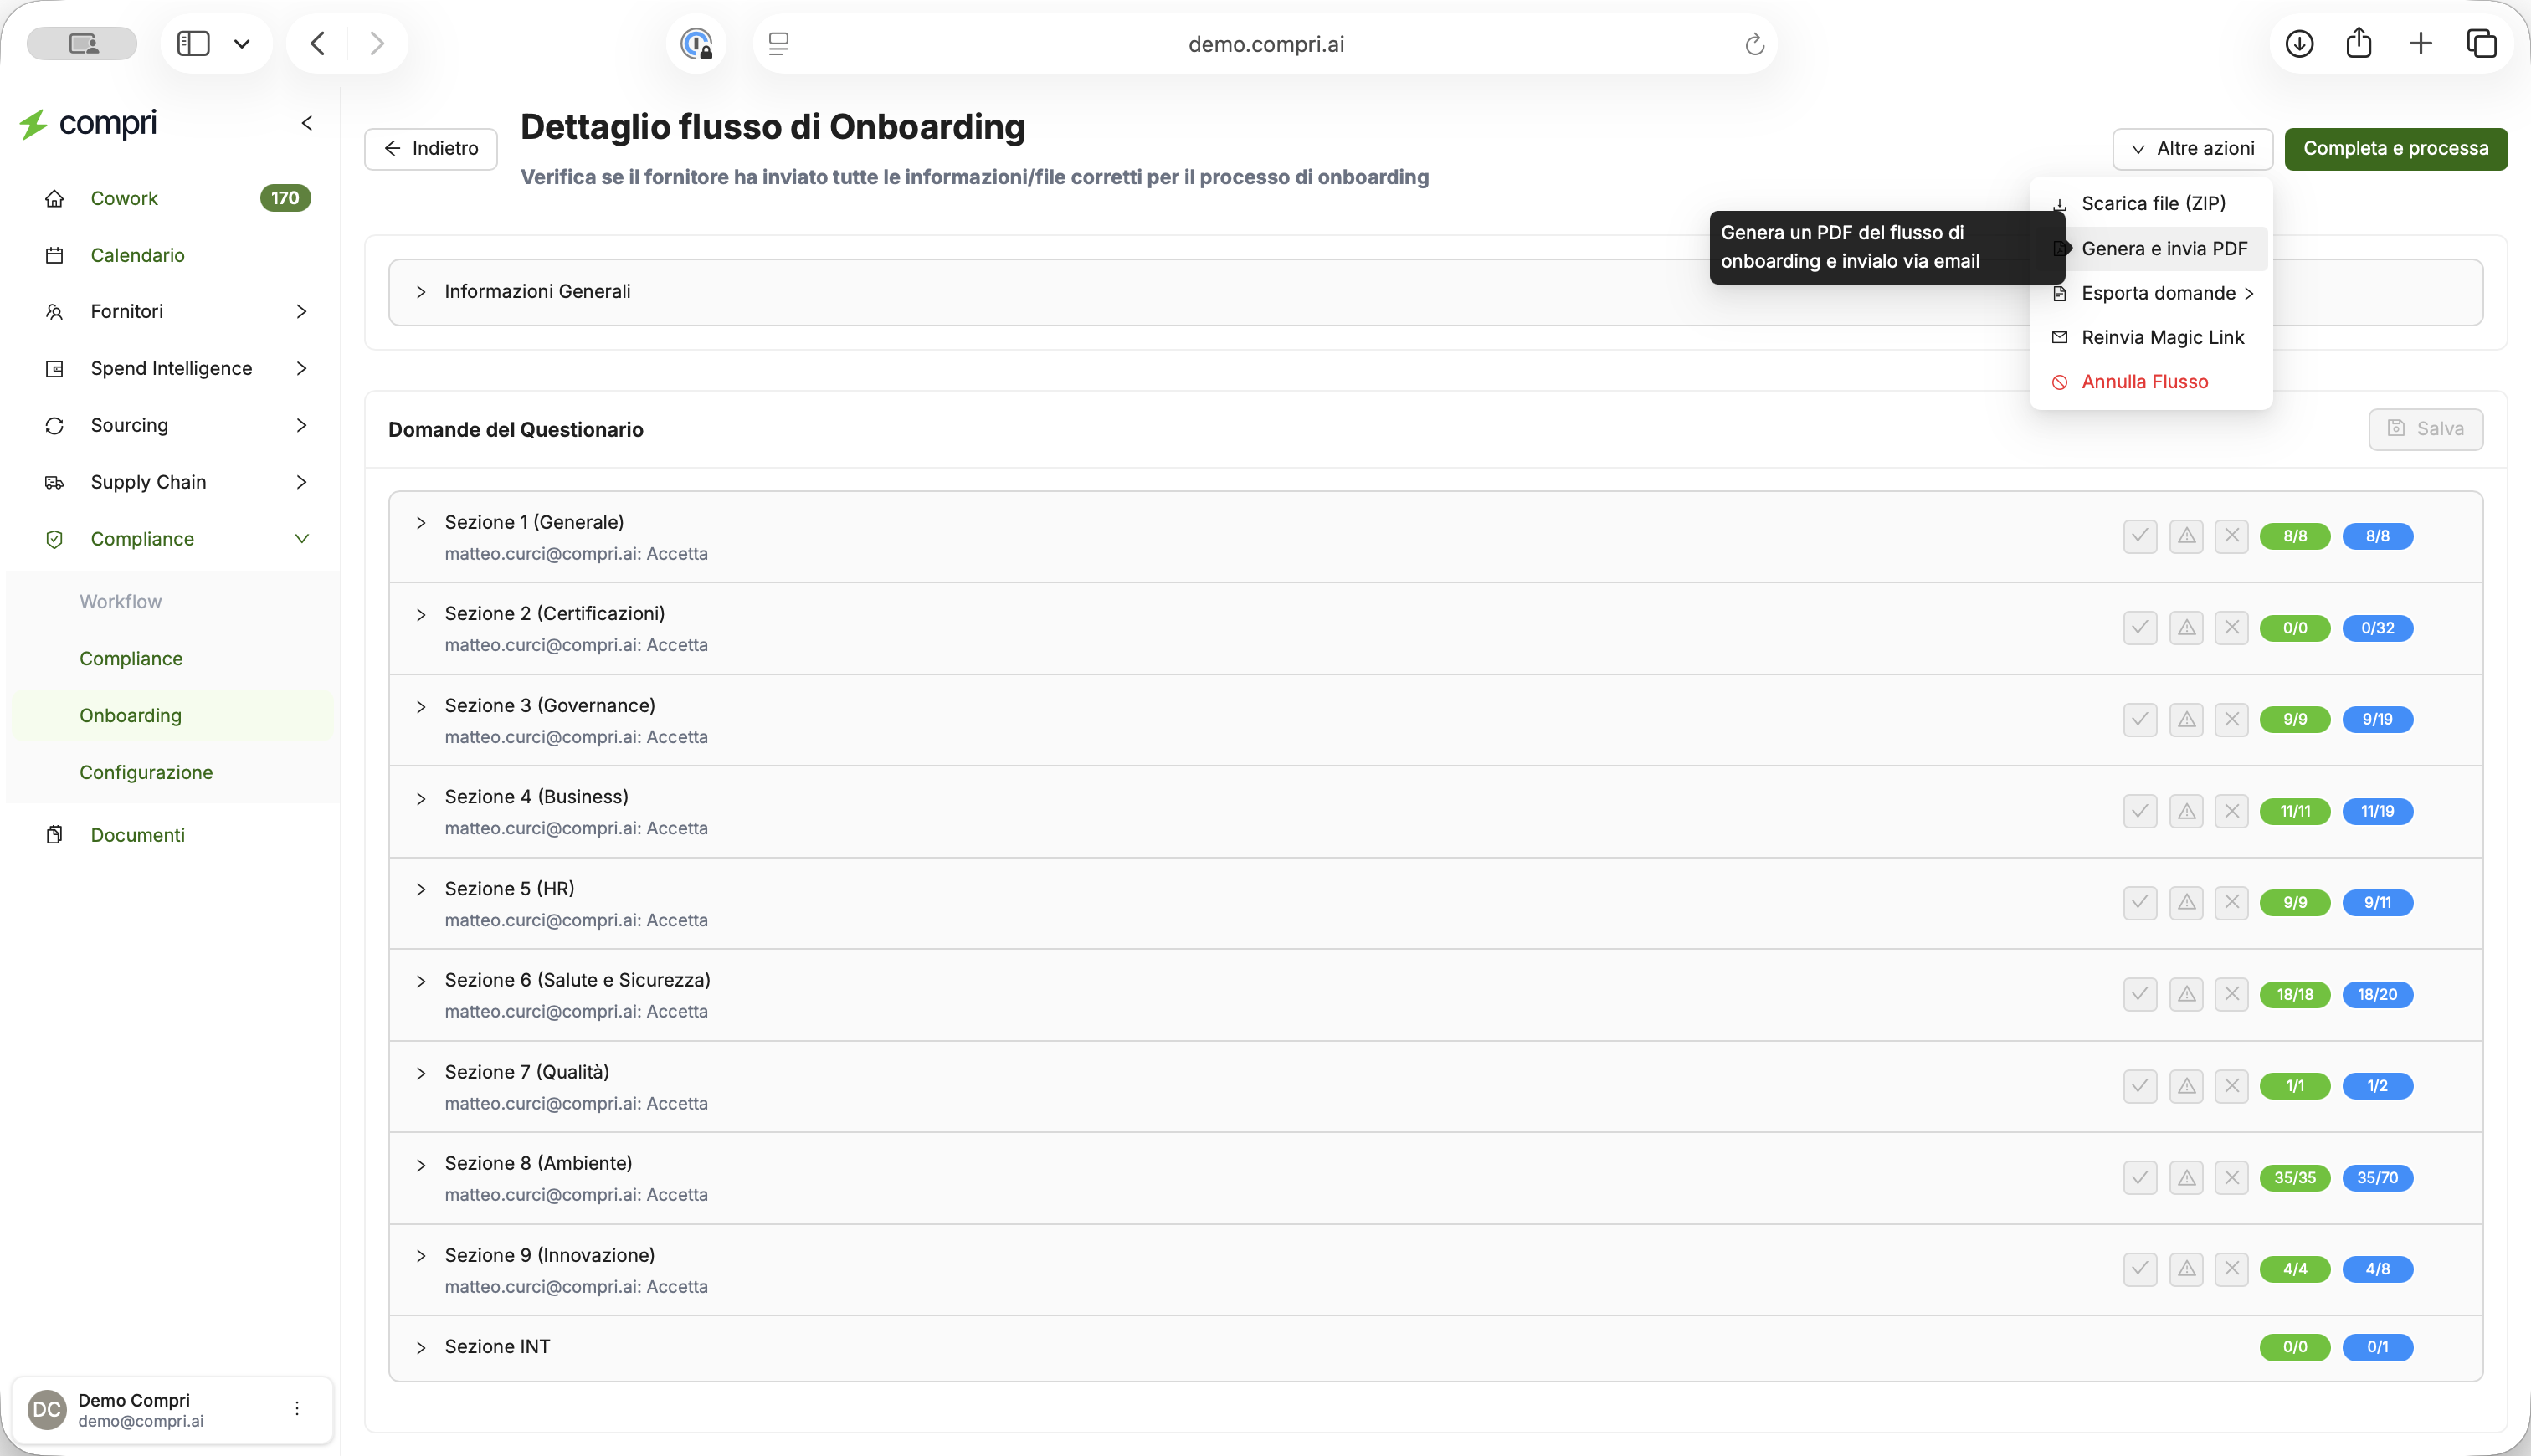The image size is (2531, 1456).
Task: Click the Cowork home icon
Action: [55, 198]
